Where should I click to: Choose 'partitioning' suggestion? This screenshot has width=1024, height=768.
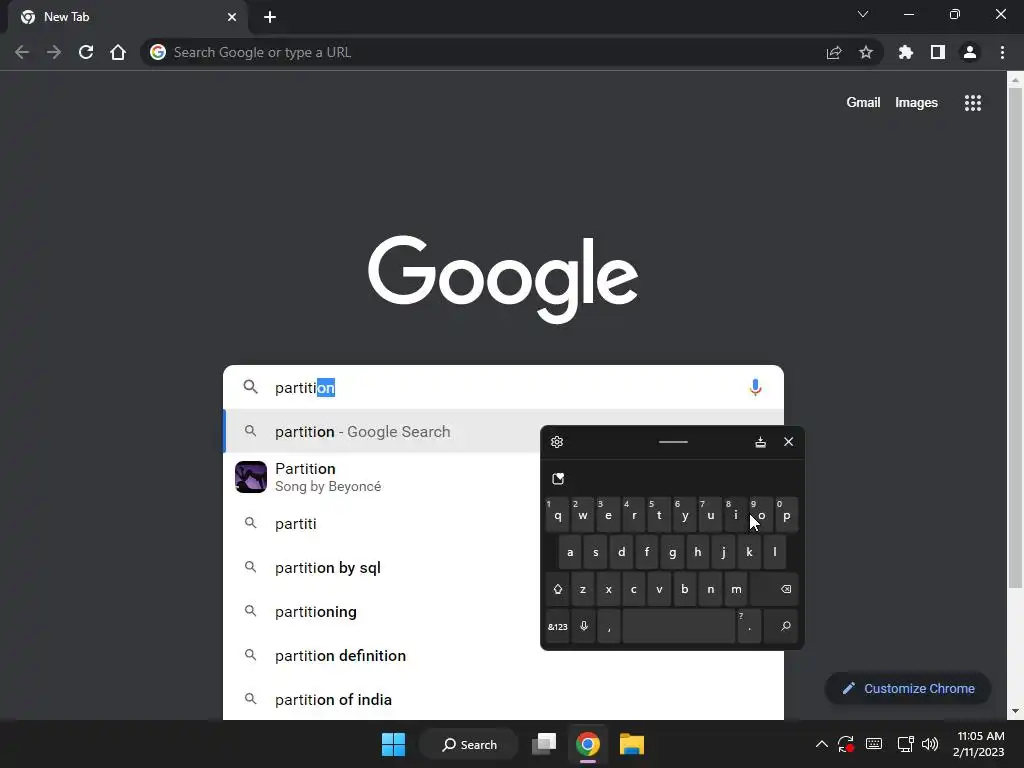pyautogui.click(x=381, y=611)
